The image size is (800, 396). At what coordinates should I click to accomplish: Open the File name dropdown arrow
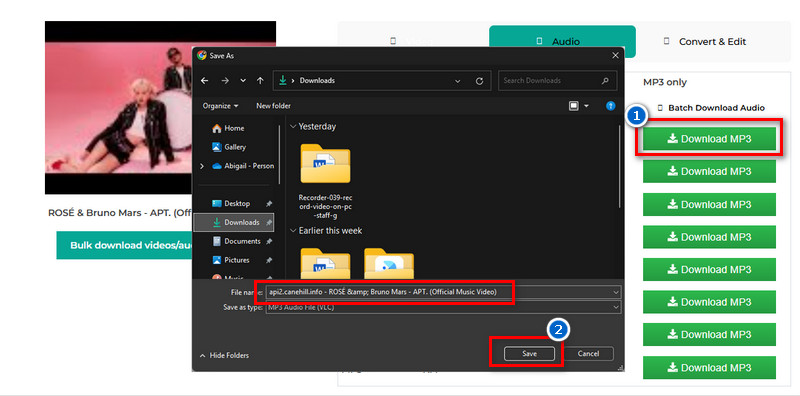point(617,292)
